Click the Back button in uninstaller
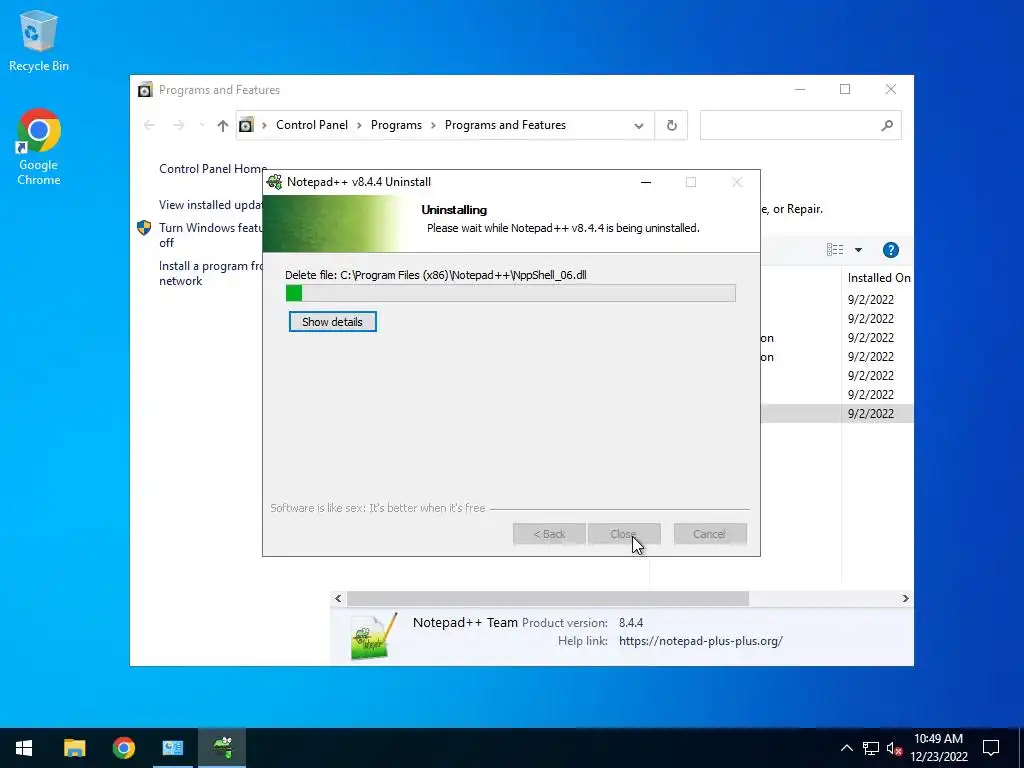1024x768 pixels. pyautogui.click(x=549, y=534)
